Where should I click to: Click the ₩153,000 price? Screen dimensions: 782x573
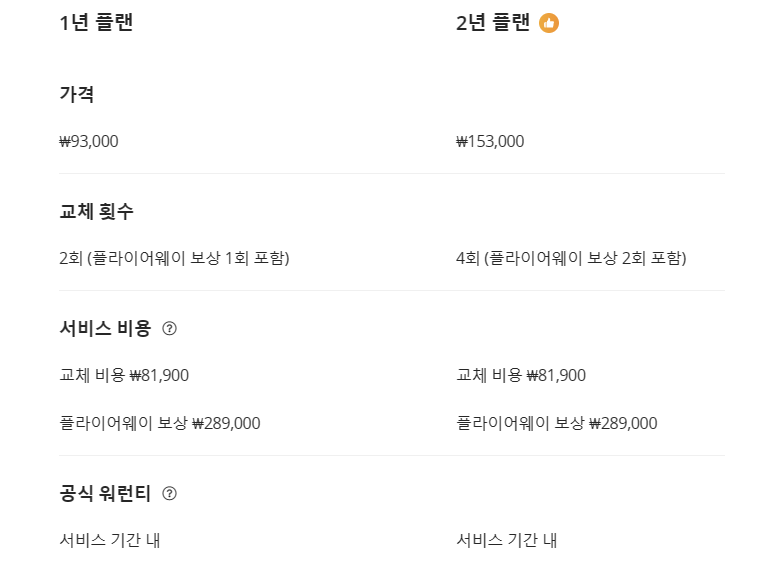490,141
